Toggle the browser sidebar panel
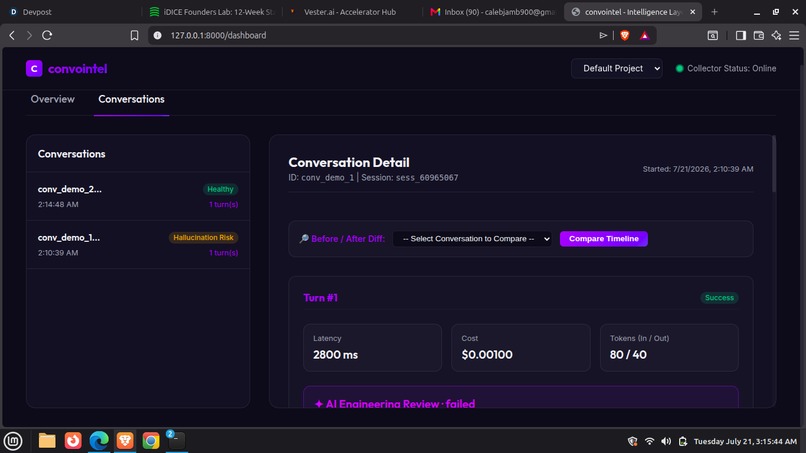806x453 pixels. click(741, 35)
